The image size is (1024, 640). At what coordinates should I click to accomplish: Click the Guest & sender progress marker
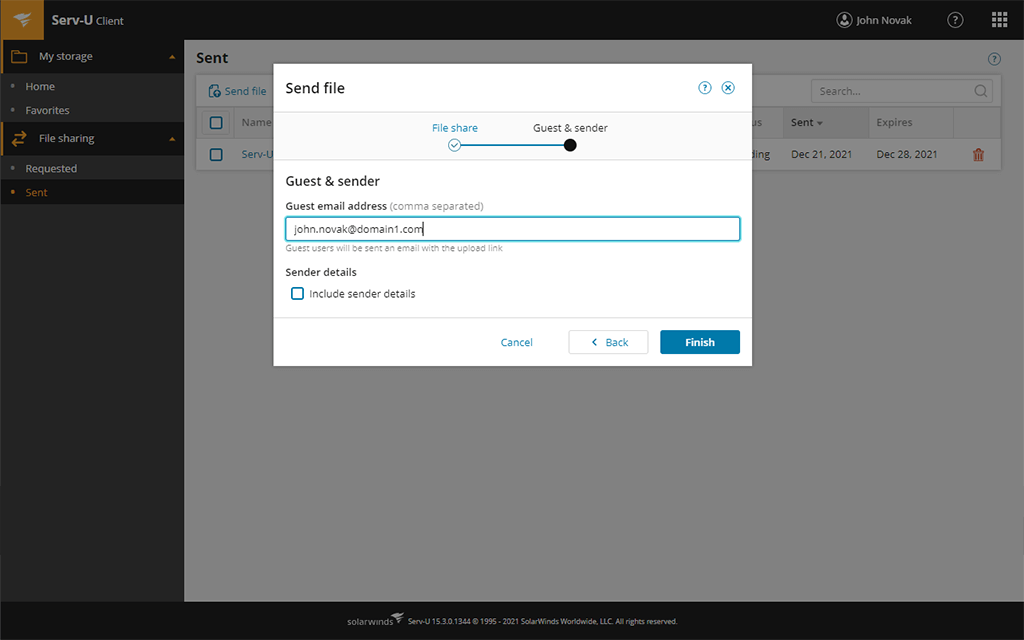coord(569,145)
